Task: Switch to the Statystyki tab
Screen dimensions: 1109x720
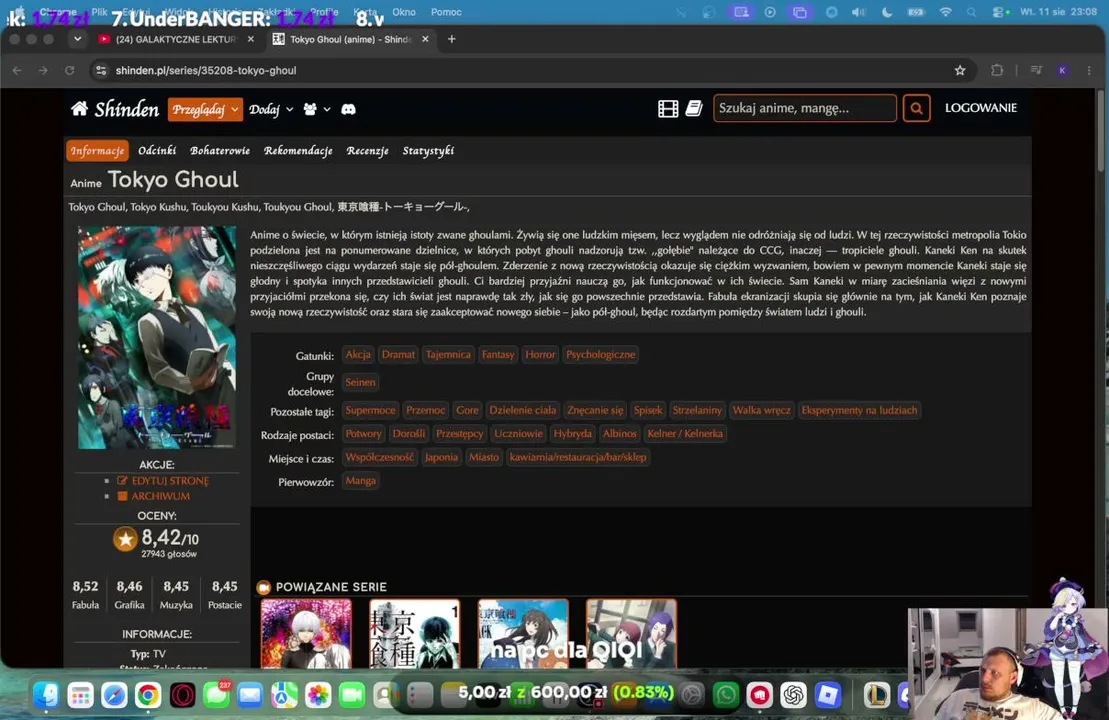Action: pos(428,151)
